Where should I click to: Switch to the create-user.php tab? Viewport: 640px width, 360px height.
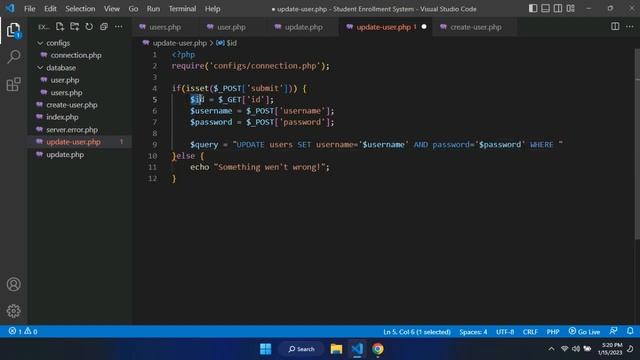point(476,27)
